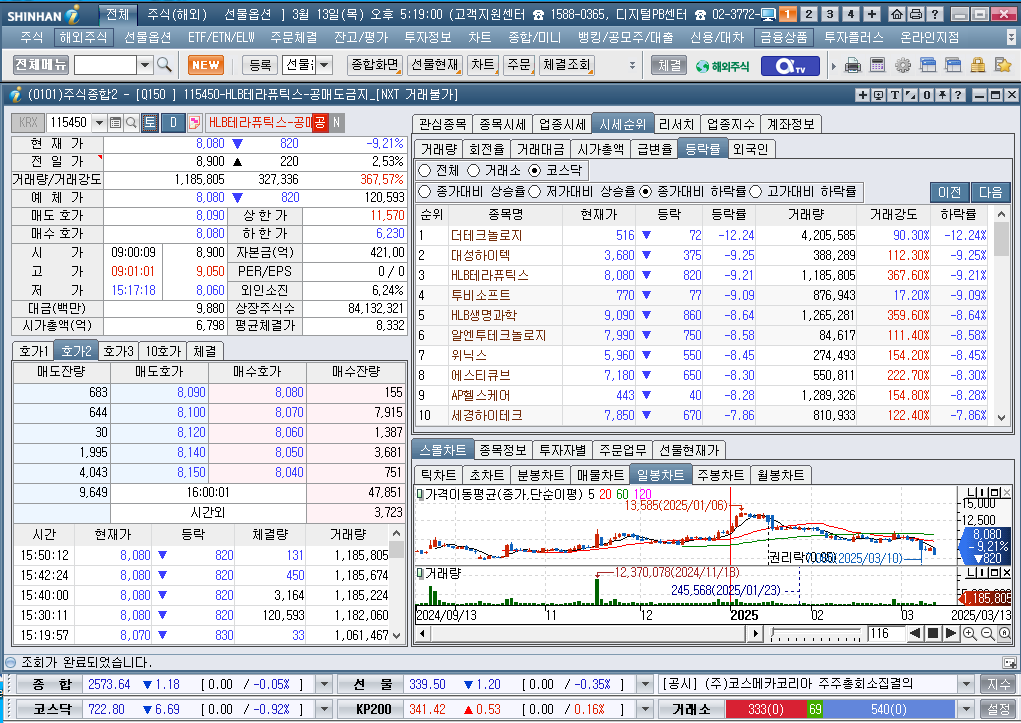The image size is (1021, 723).
Task: Click the window layout icon beside gear
Action: [928, 64]
